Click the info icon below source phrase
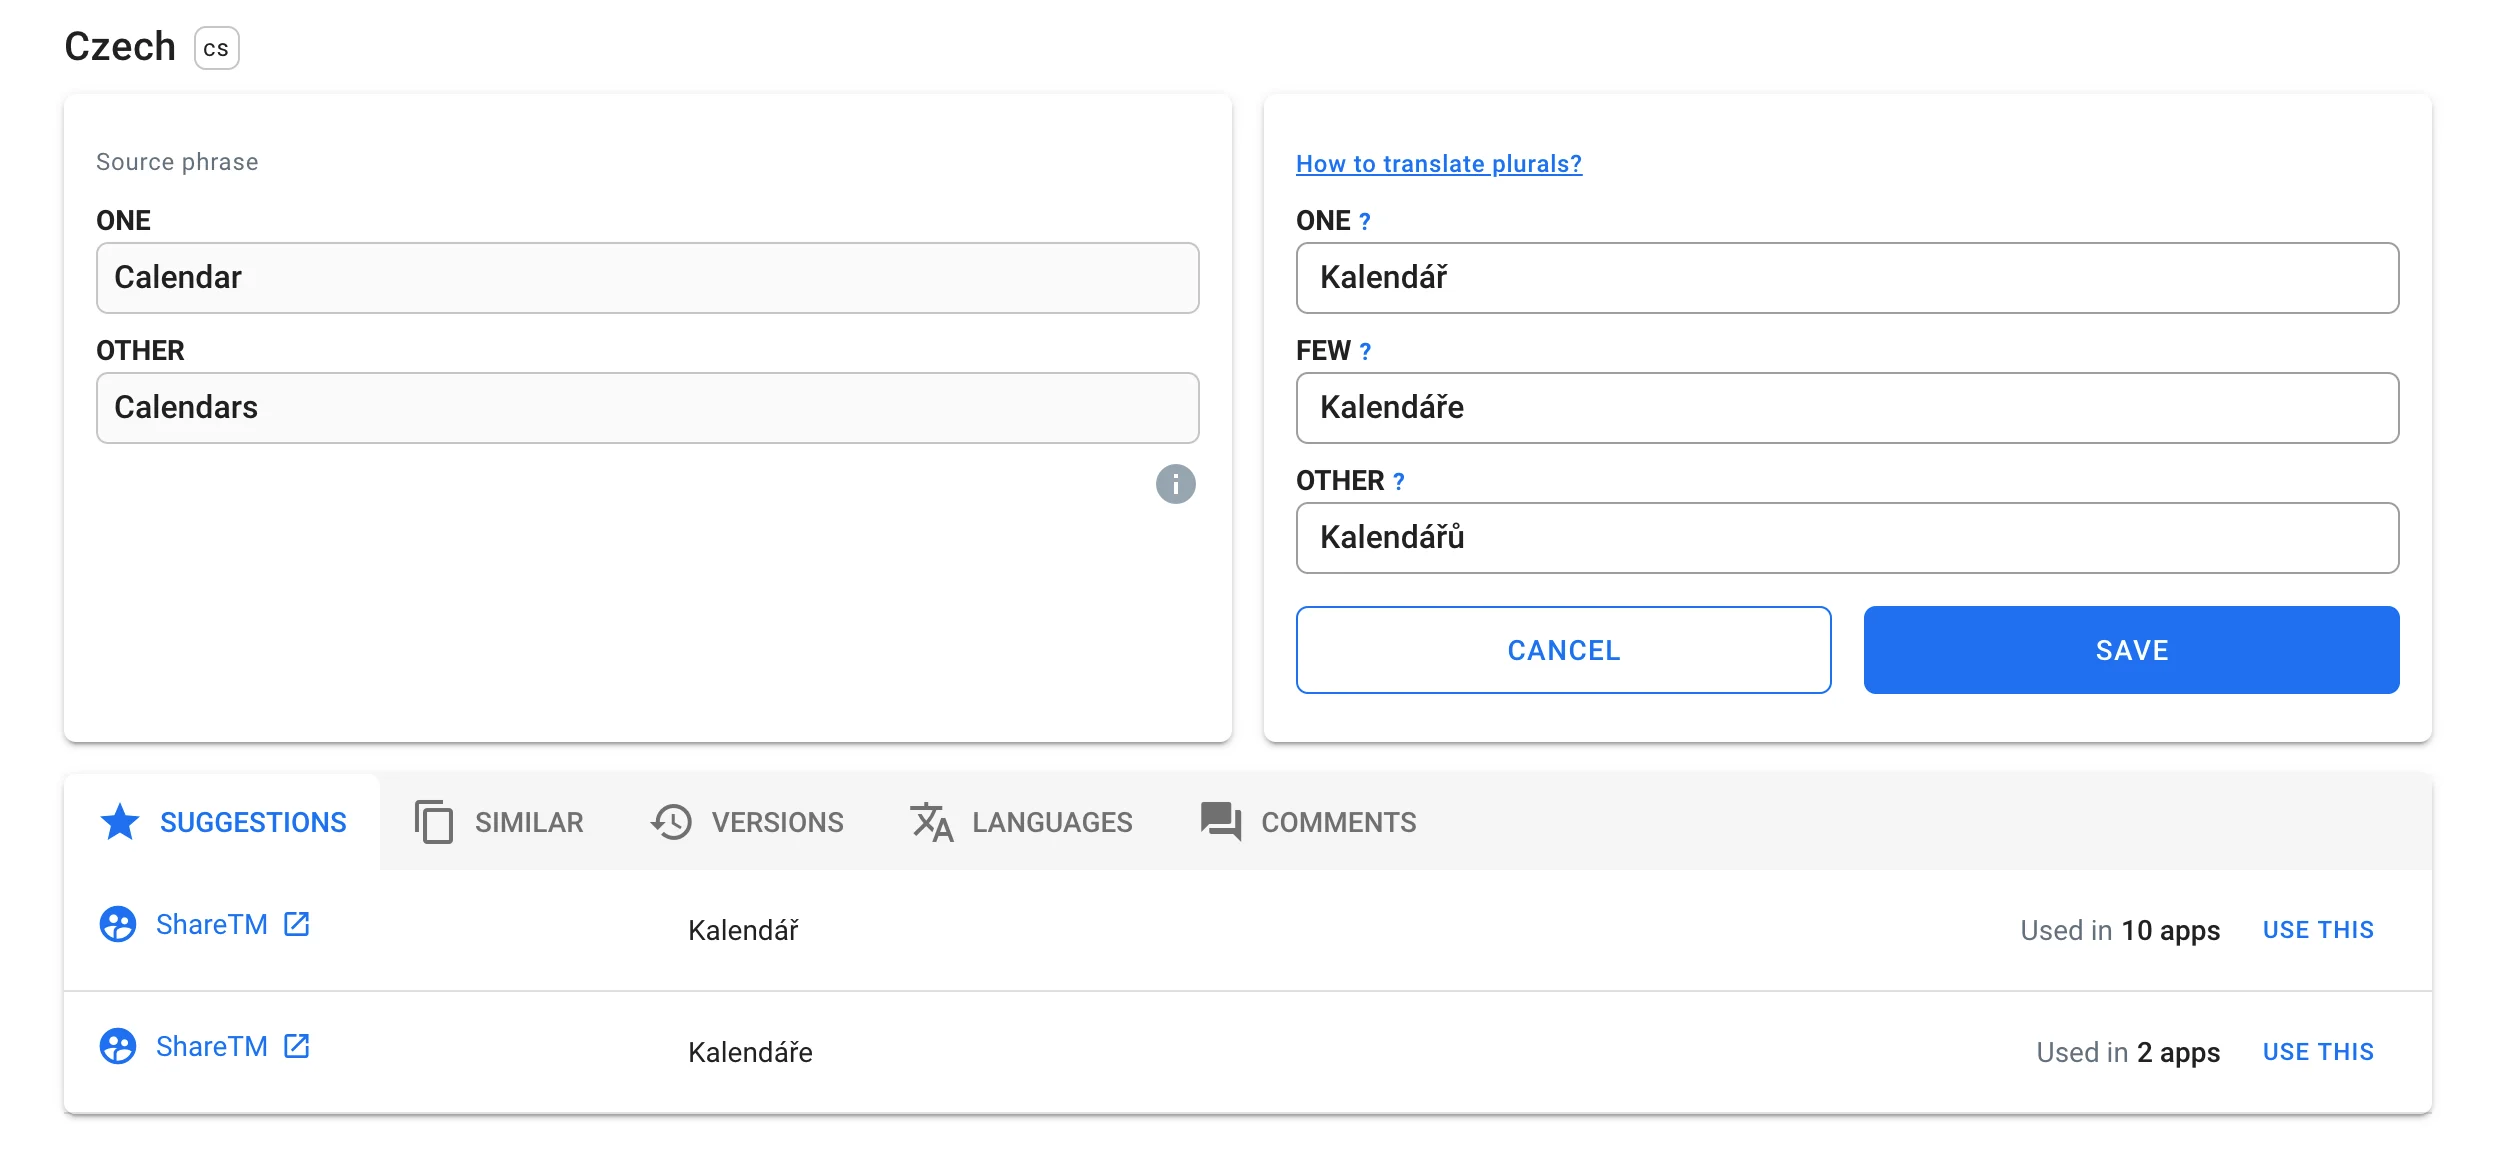This screenshot has width=2498, height=1168. pos(1175,484)
